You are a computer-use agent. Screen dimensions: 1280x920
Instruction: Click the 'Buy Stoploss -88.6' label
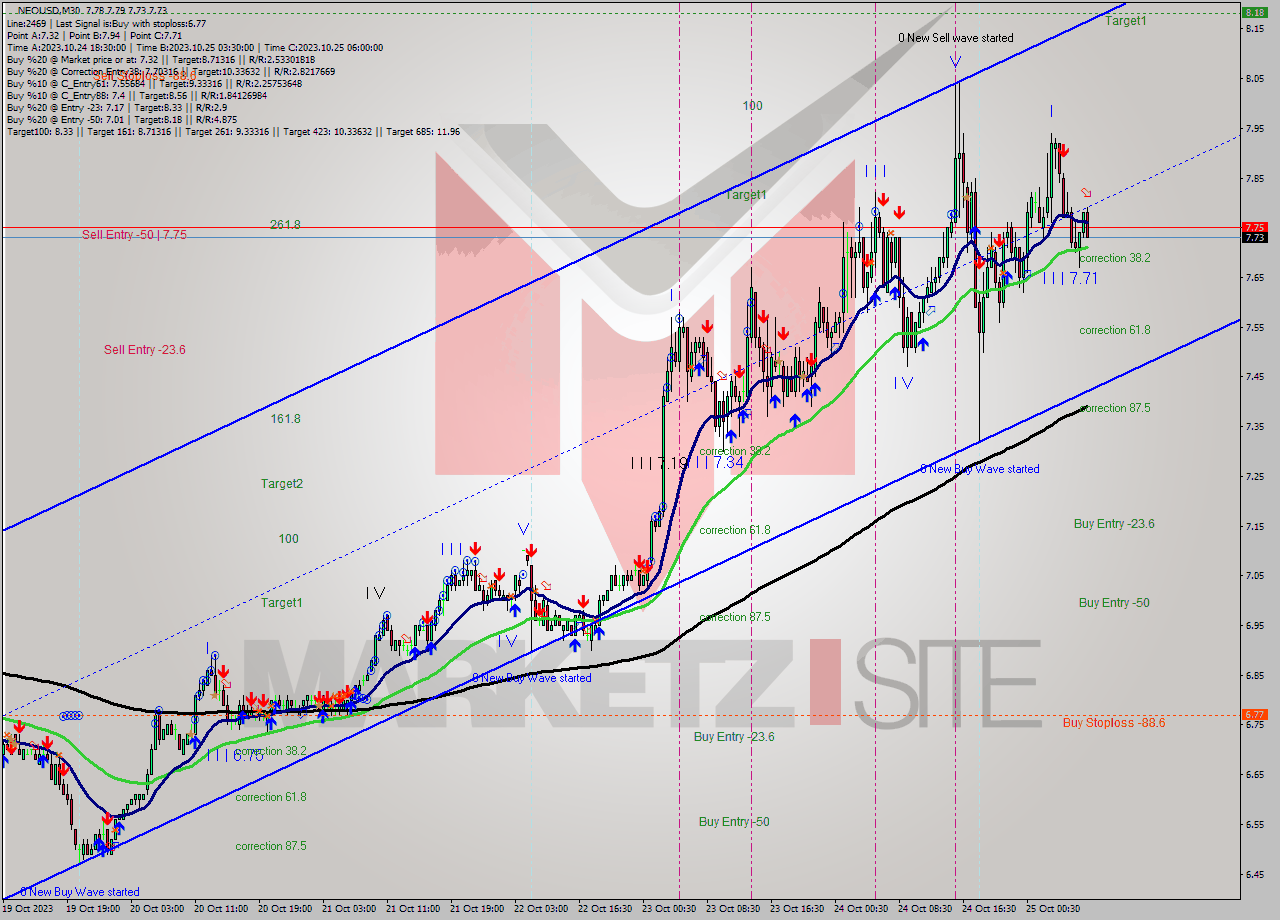tap(1113, 722)
